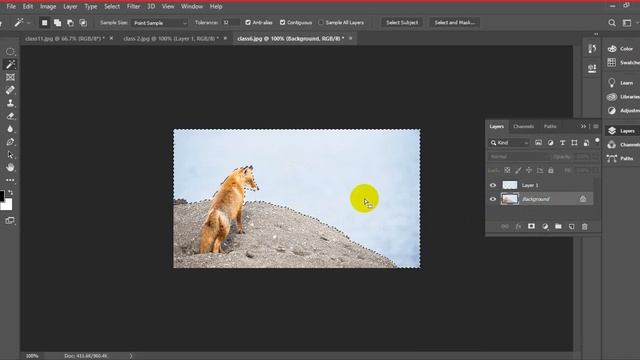This screenshot has height=360, width=640.
Task: Select the Eraser tool
Action: click(x=10, y=116)
